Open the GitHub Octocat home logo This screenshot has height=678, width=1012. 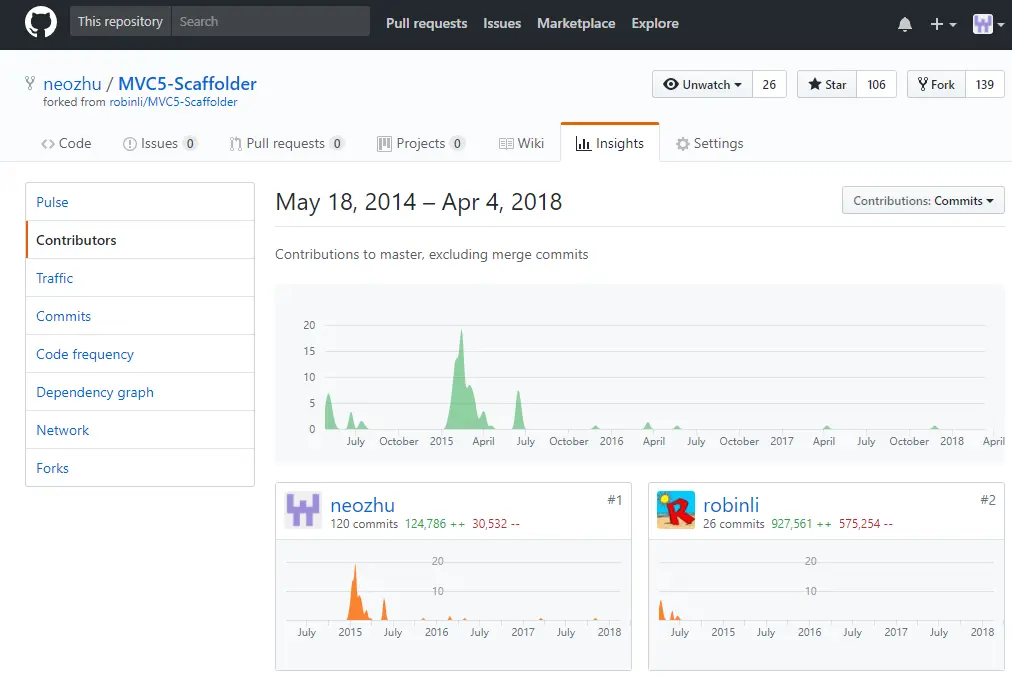tap(41, 22)
